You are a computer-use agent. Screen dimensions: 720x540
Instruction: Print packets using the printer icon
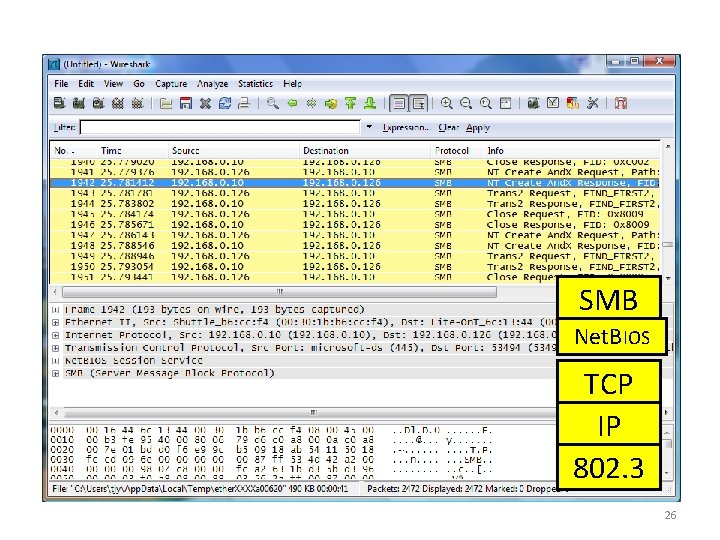pos(244,103)
